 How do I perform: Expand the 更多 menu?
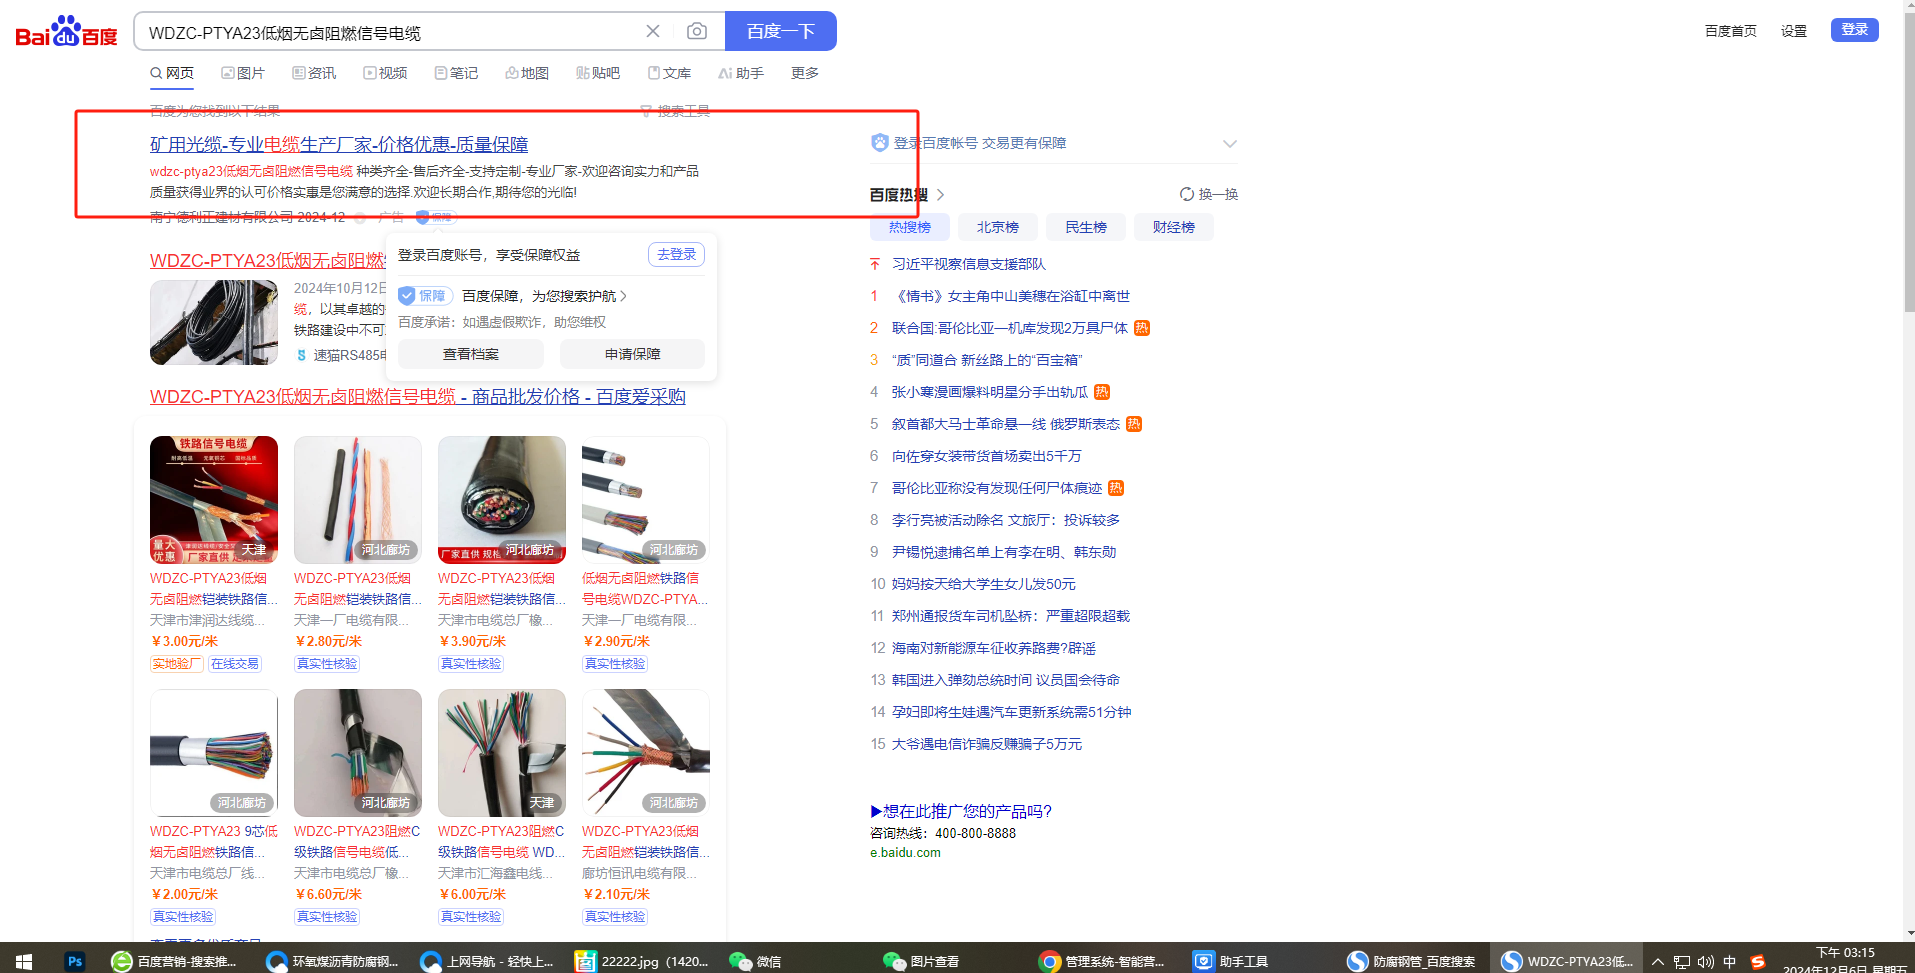pos(805,73)
